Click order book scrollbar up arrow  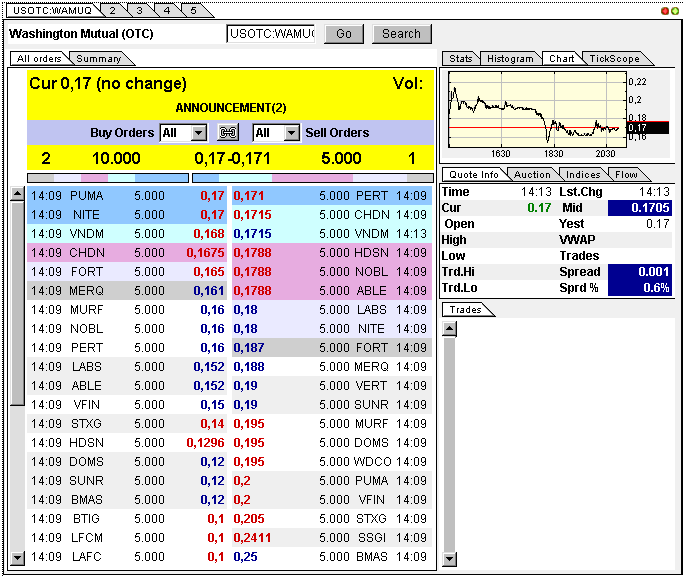click(17, 194)
